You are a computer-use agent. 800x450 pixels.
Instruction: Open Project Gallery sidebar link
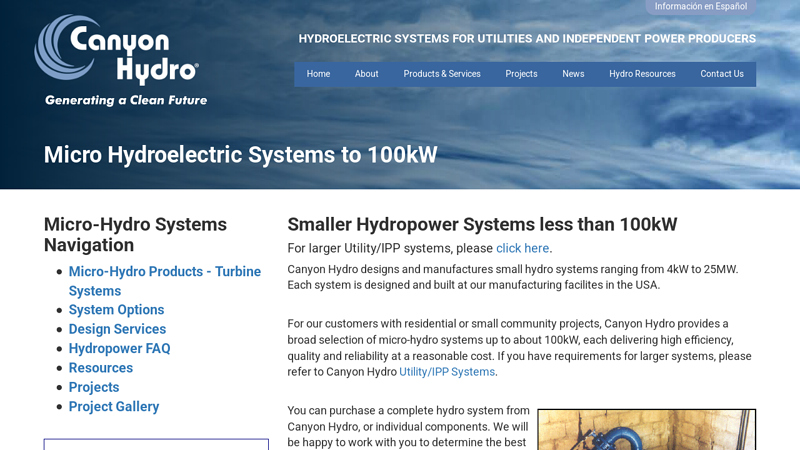(114, 407)
